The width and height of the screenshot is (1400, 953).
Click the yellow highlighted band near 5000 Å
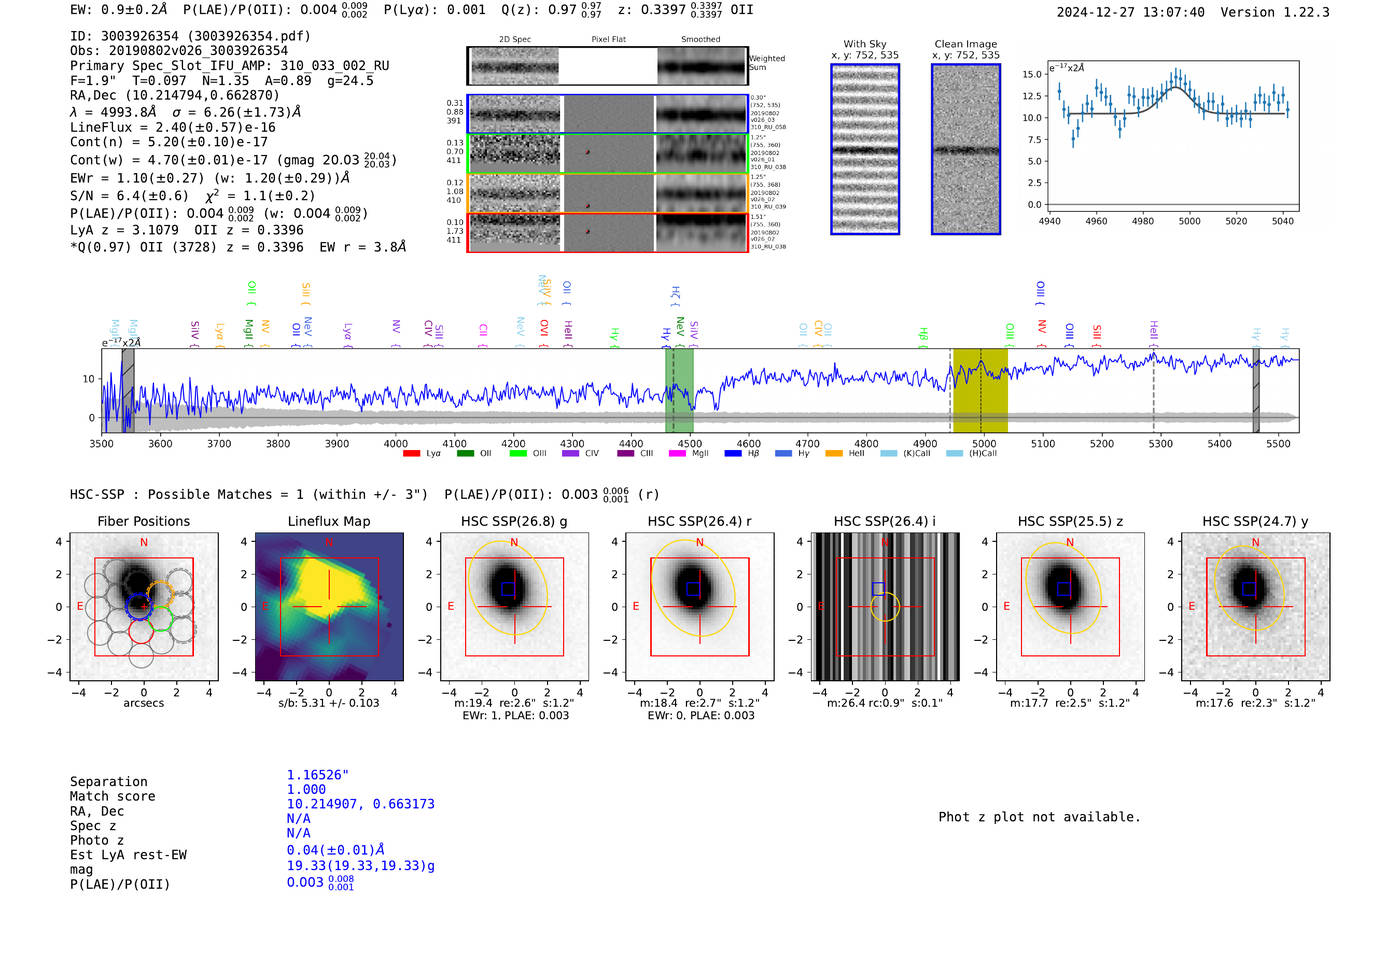[x=980, y=390]
